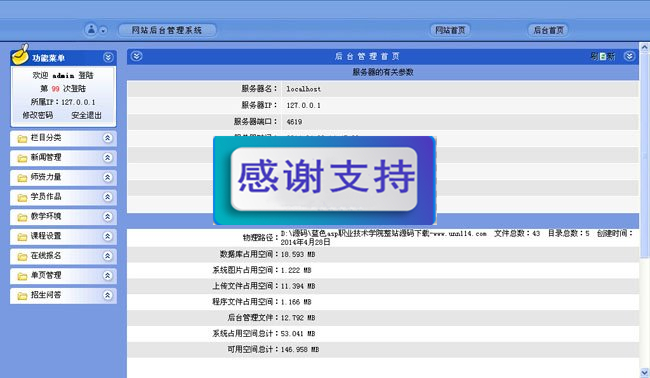Viewport: 650px width, 378px height.
Task: Expand the 在线报名 chevron
Action: [107, 256]
